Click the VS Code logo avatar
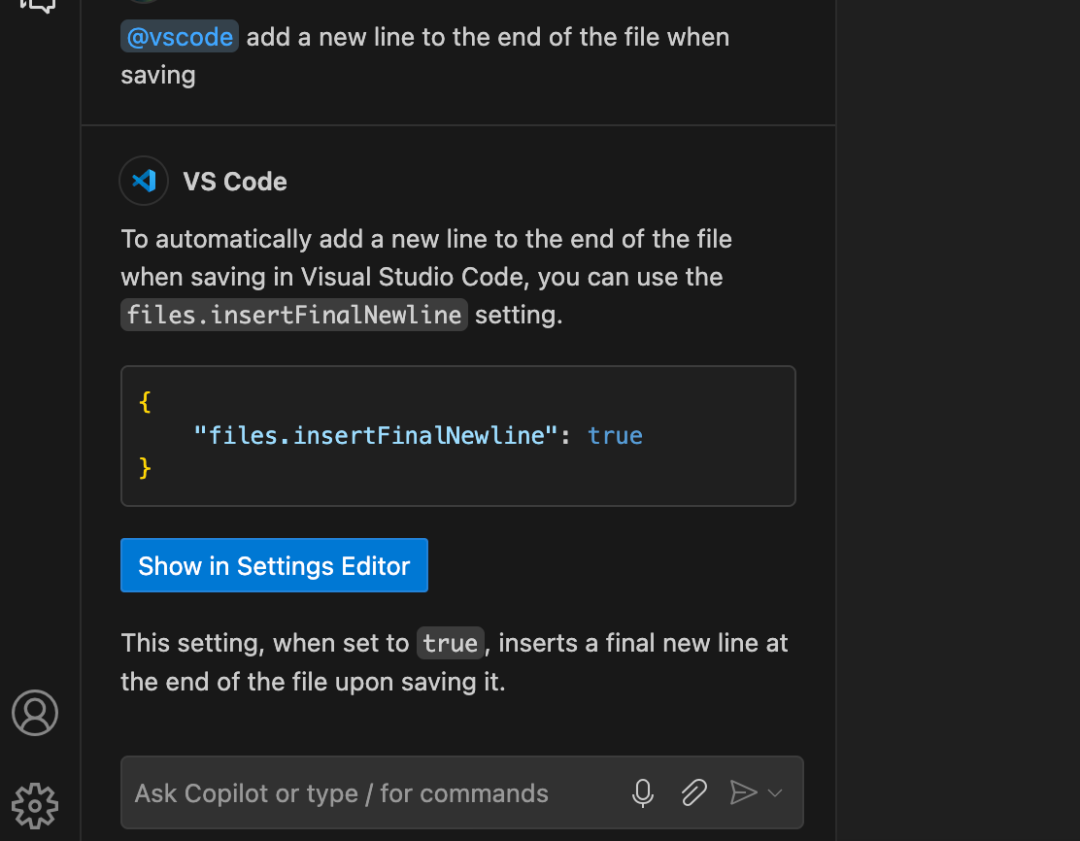The height and width of the screenshot is (841, 1080). coord(144,181)
